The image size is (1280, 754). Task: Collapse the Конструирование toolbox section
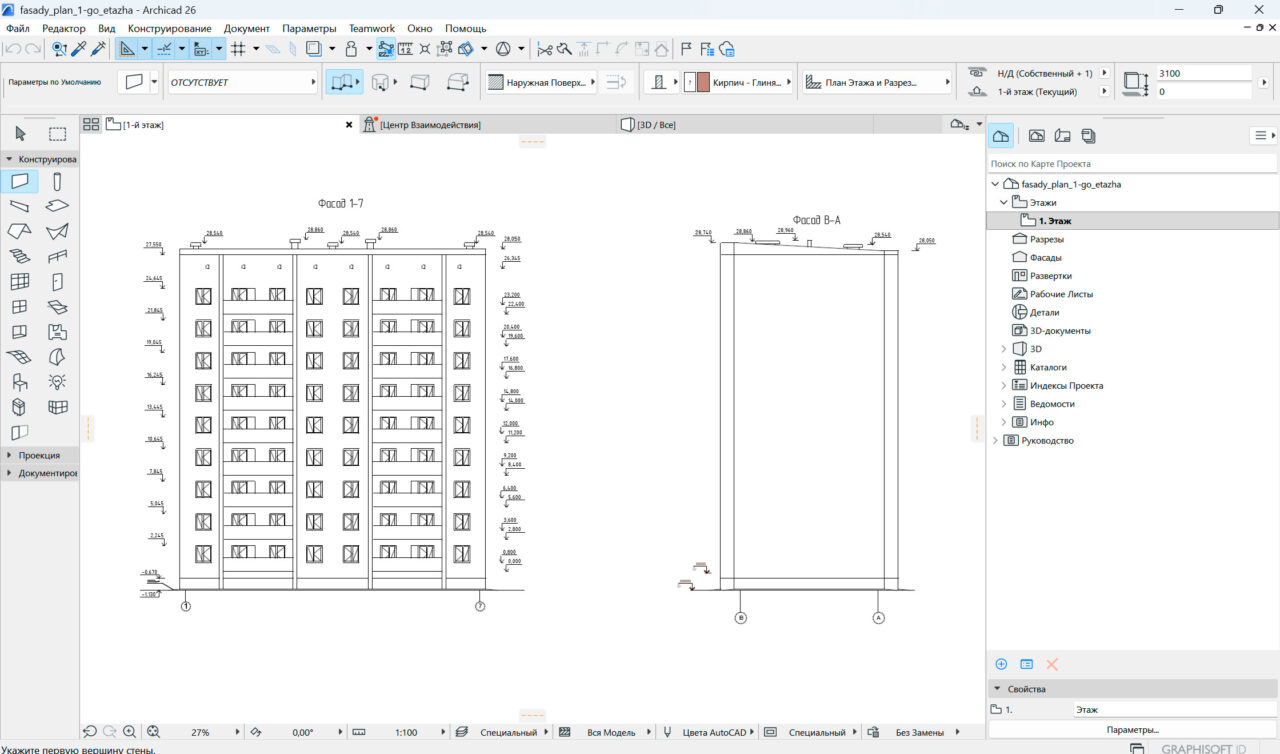[x=10, y=159]
